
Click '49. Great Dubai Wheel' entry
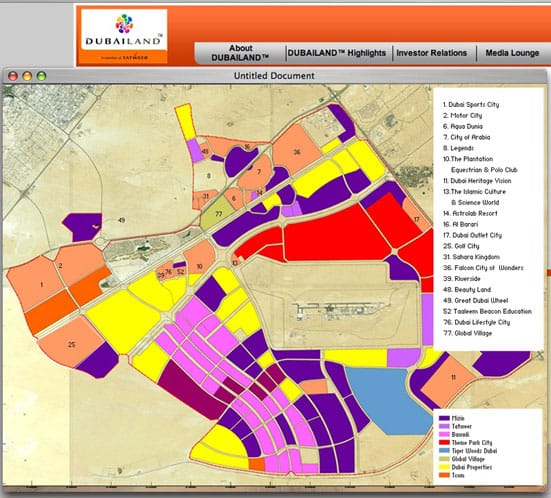pos(475,300)
